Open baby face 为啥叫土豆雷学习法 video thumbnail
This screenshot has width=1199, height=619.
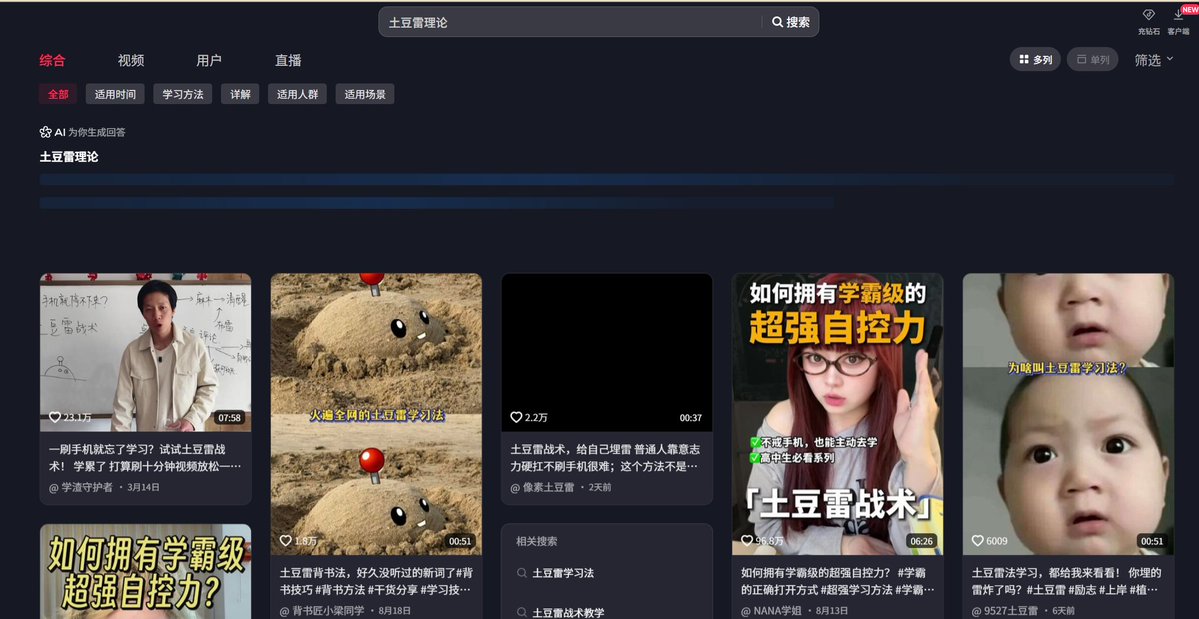click(x=1068, y=414)
